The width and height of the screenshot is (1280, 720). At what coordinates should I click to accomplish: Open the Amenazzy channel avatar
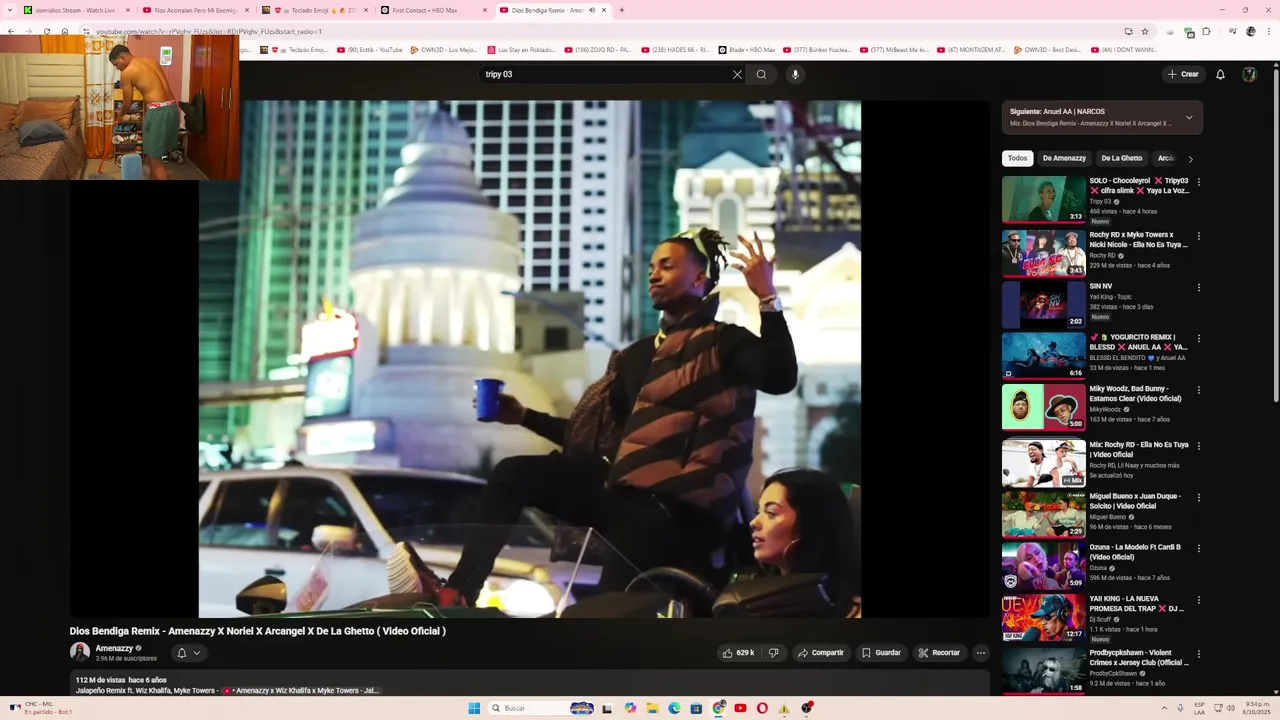coord(80,652)
